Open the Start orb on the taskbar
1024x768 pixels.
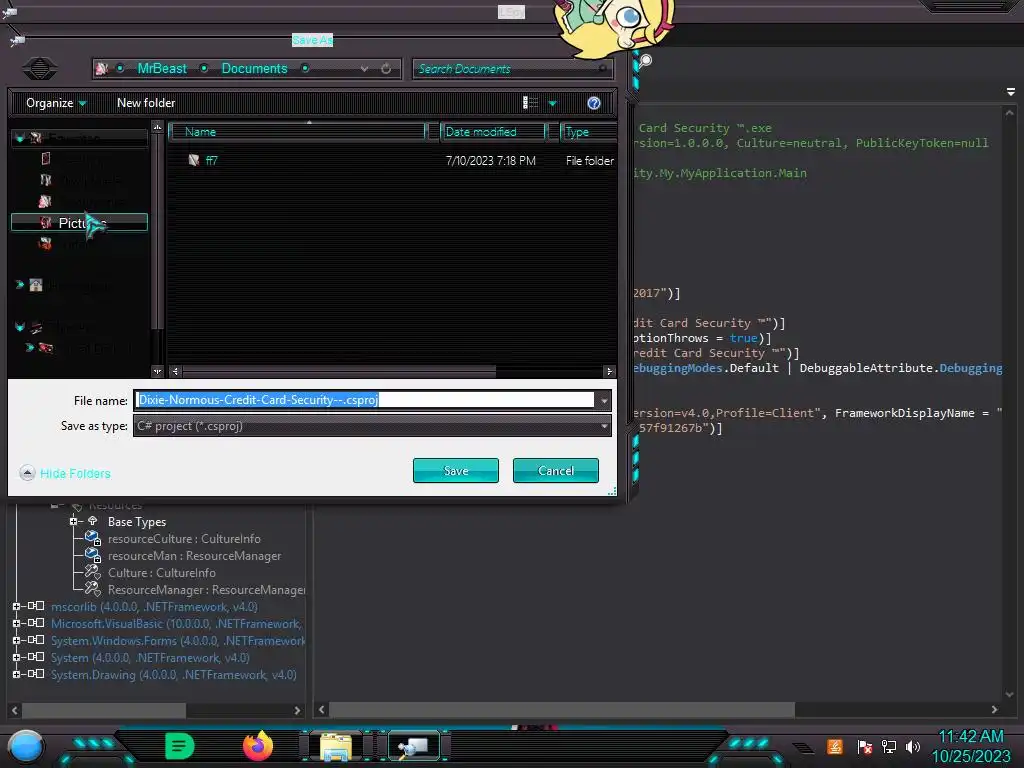tap(26, 746)
